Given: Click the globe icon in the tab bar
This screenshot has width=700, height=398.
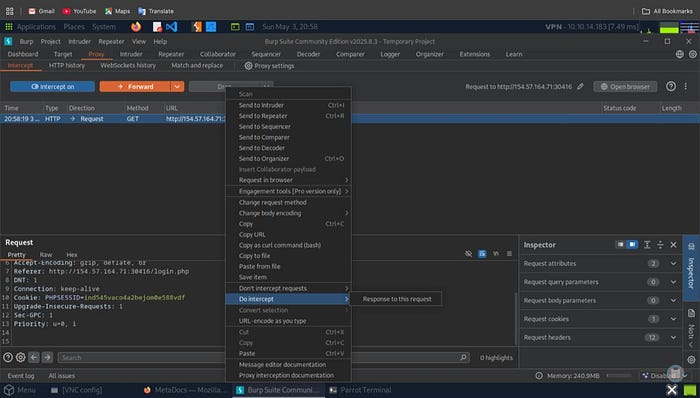Looking at the screenshot, I should 679,54.
